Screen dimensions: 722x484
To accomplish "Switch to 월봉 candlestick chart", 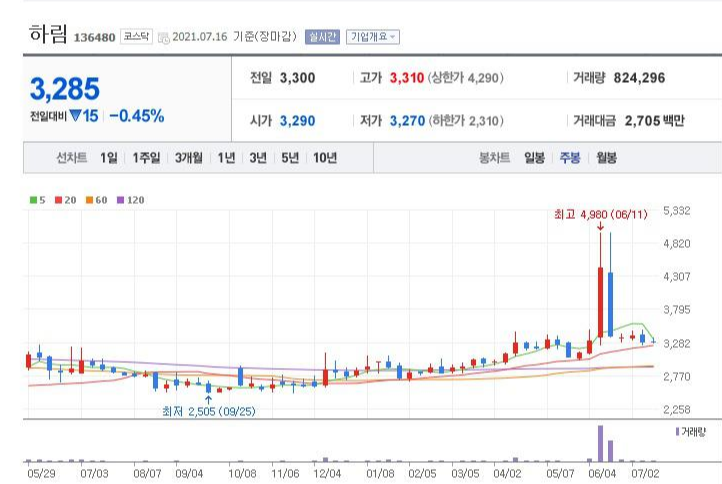I will pos(606,158).
